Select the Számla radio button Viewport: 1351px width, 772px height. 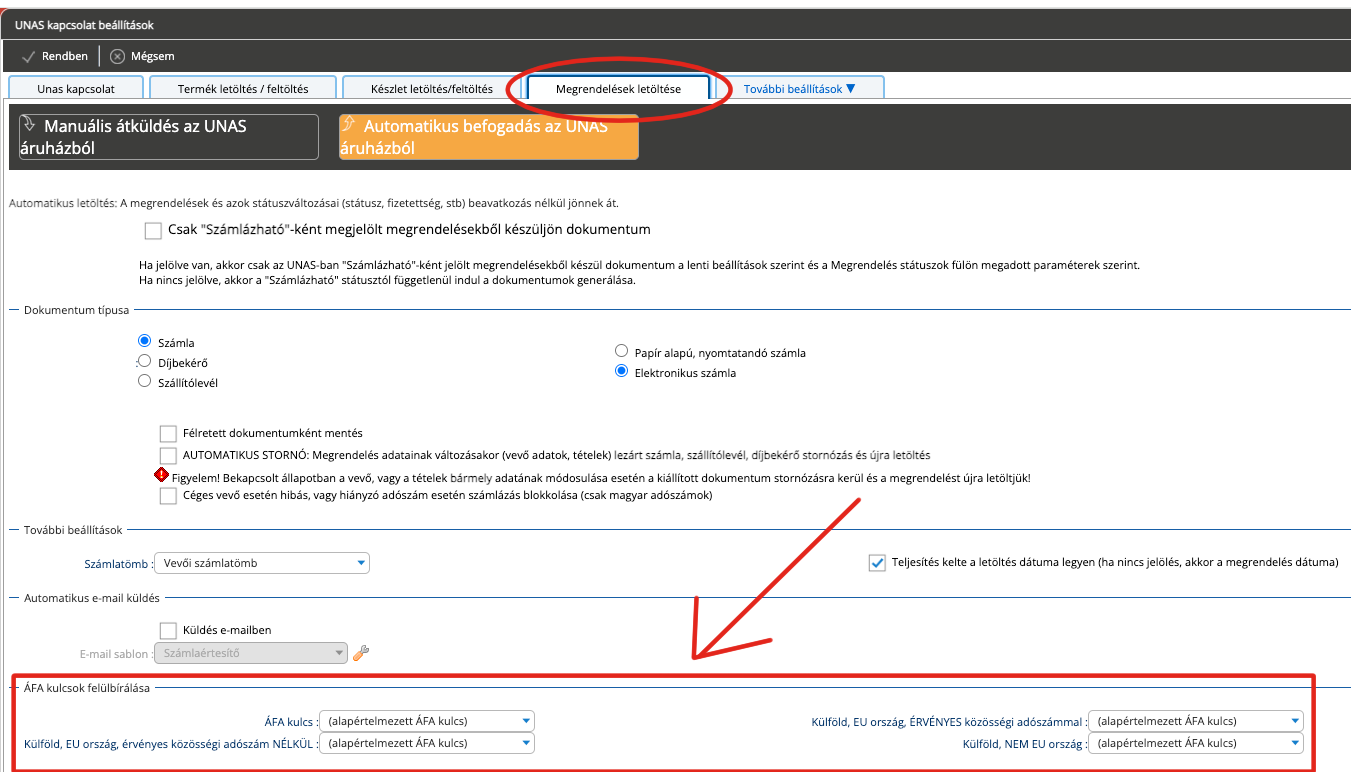(x=144, y=342)
